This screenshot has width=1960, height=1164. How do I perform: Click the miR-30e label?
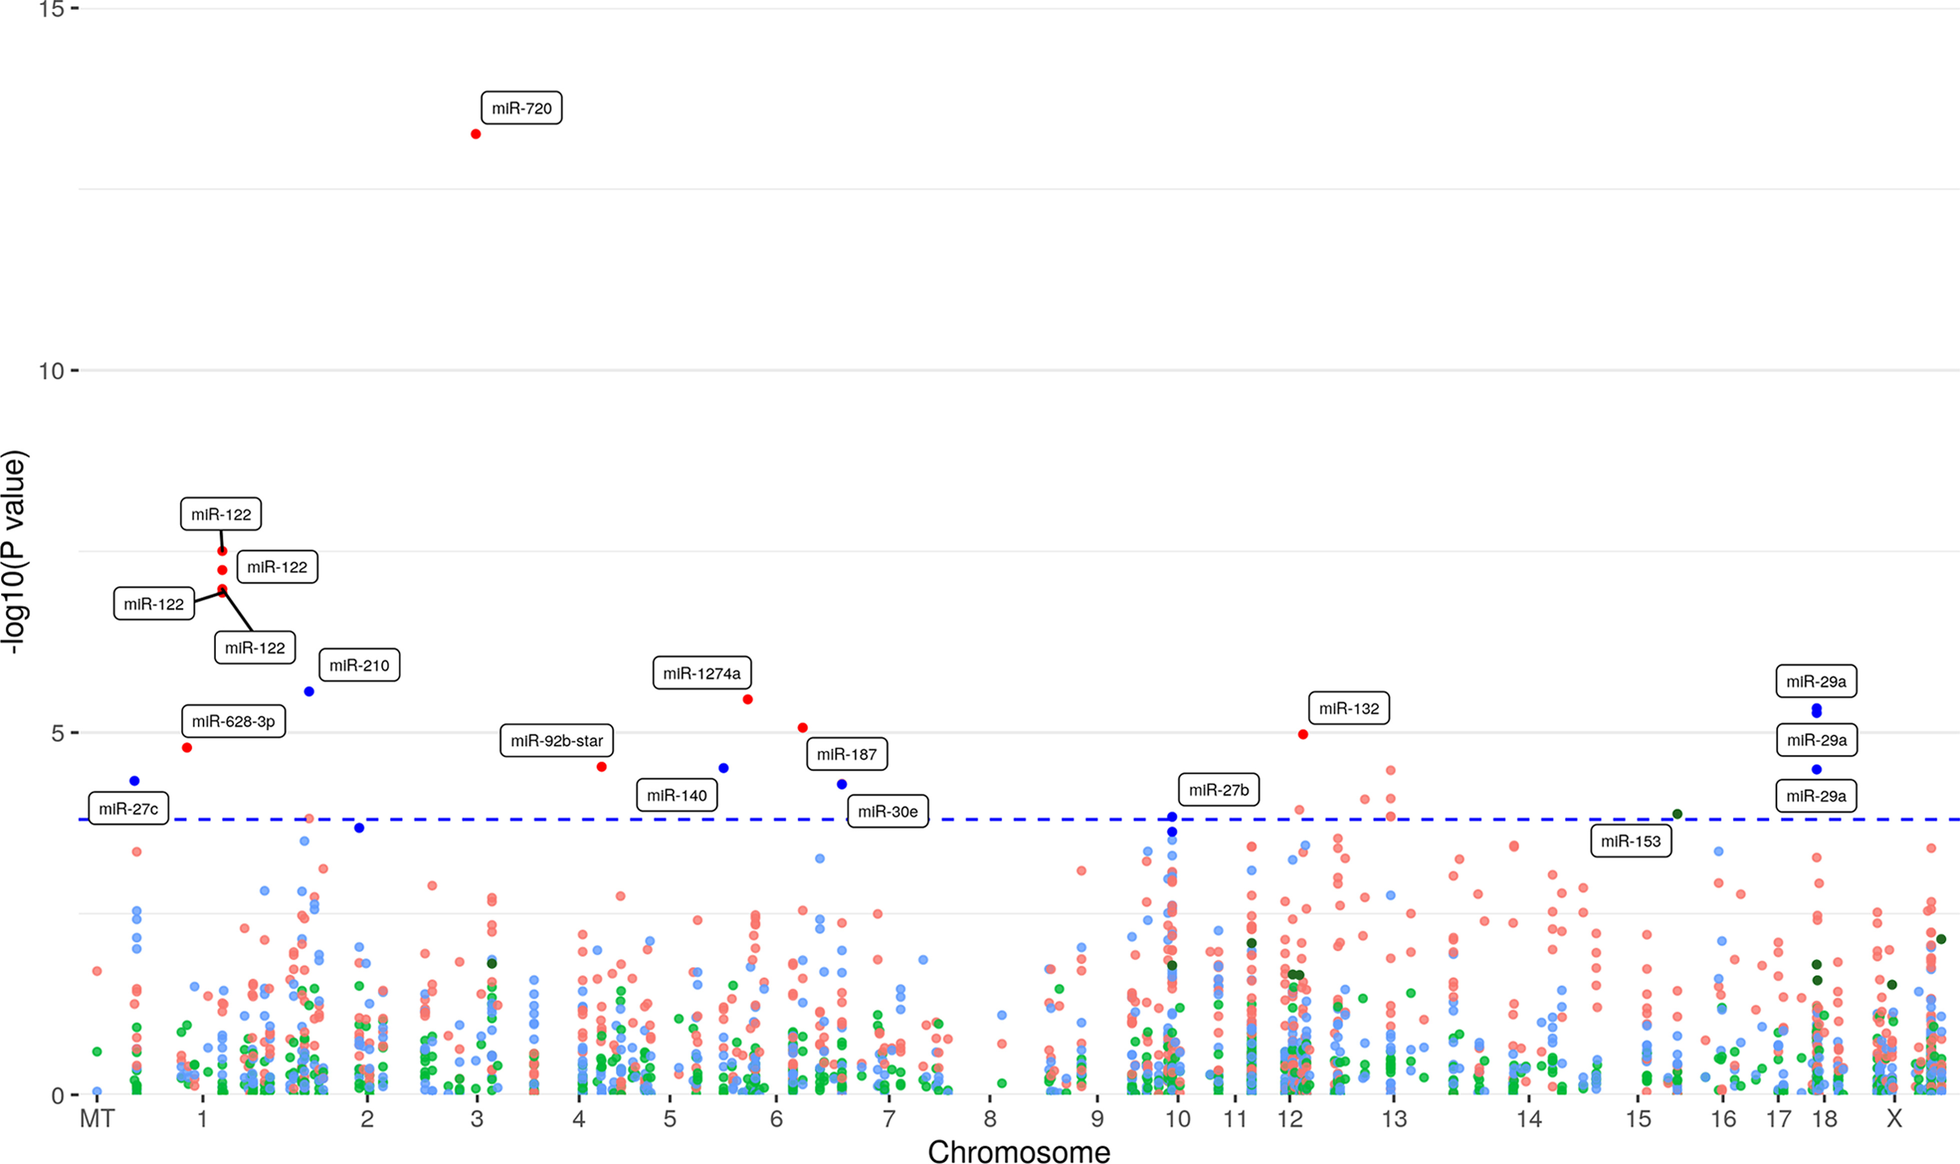click(888, 811)
